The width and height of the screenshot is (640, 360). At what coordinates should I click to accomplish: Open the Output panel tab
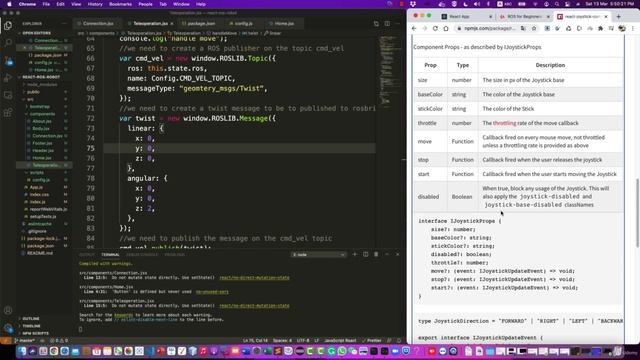(87, 254)
